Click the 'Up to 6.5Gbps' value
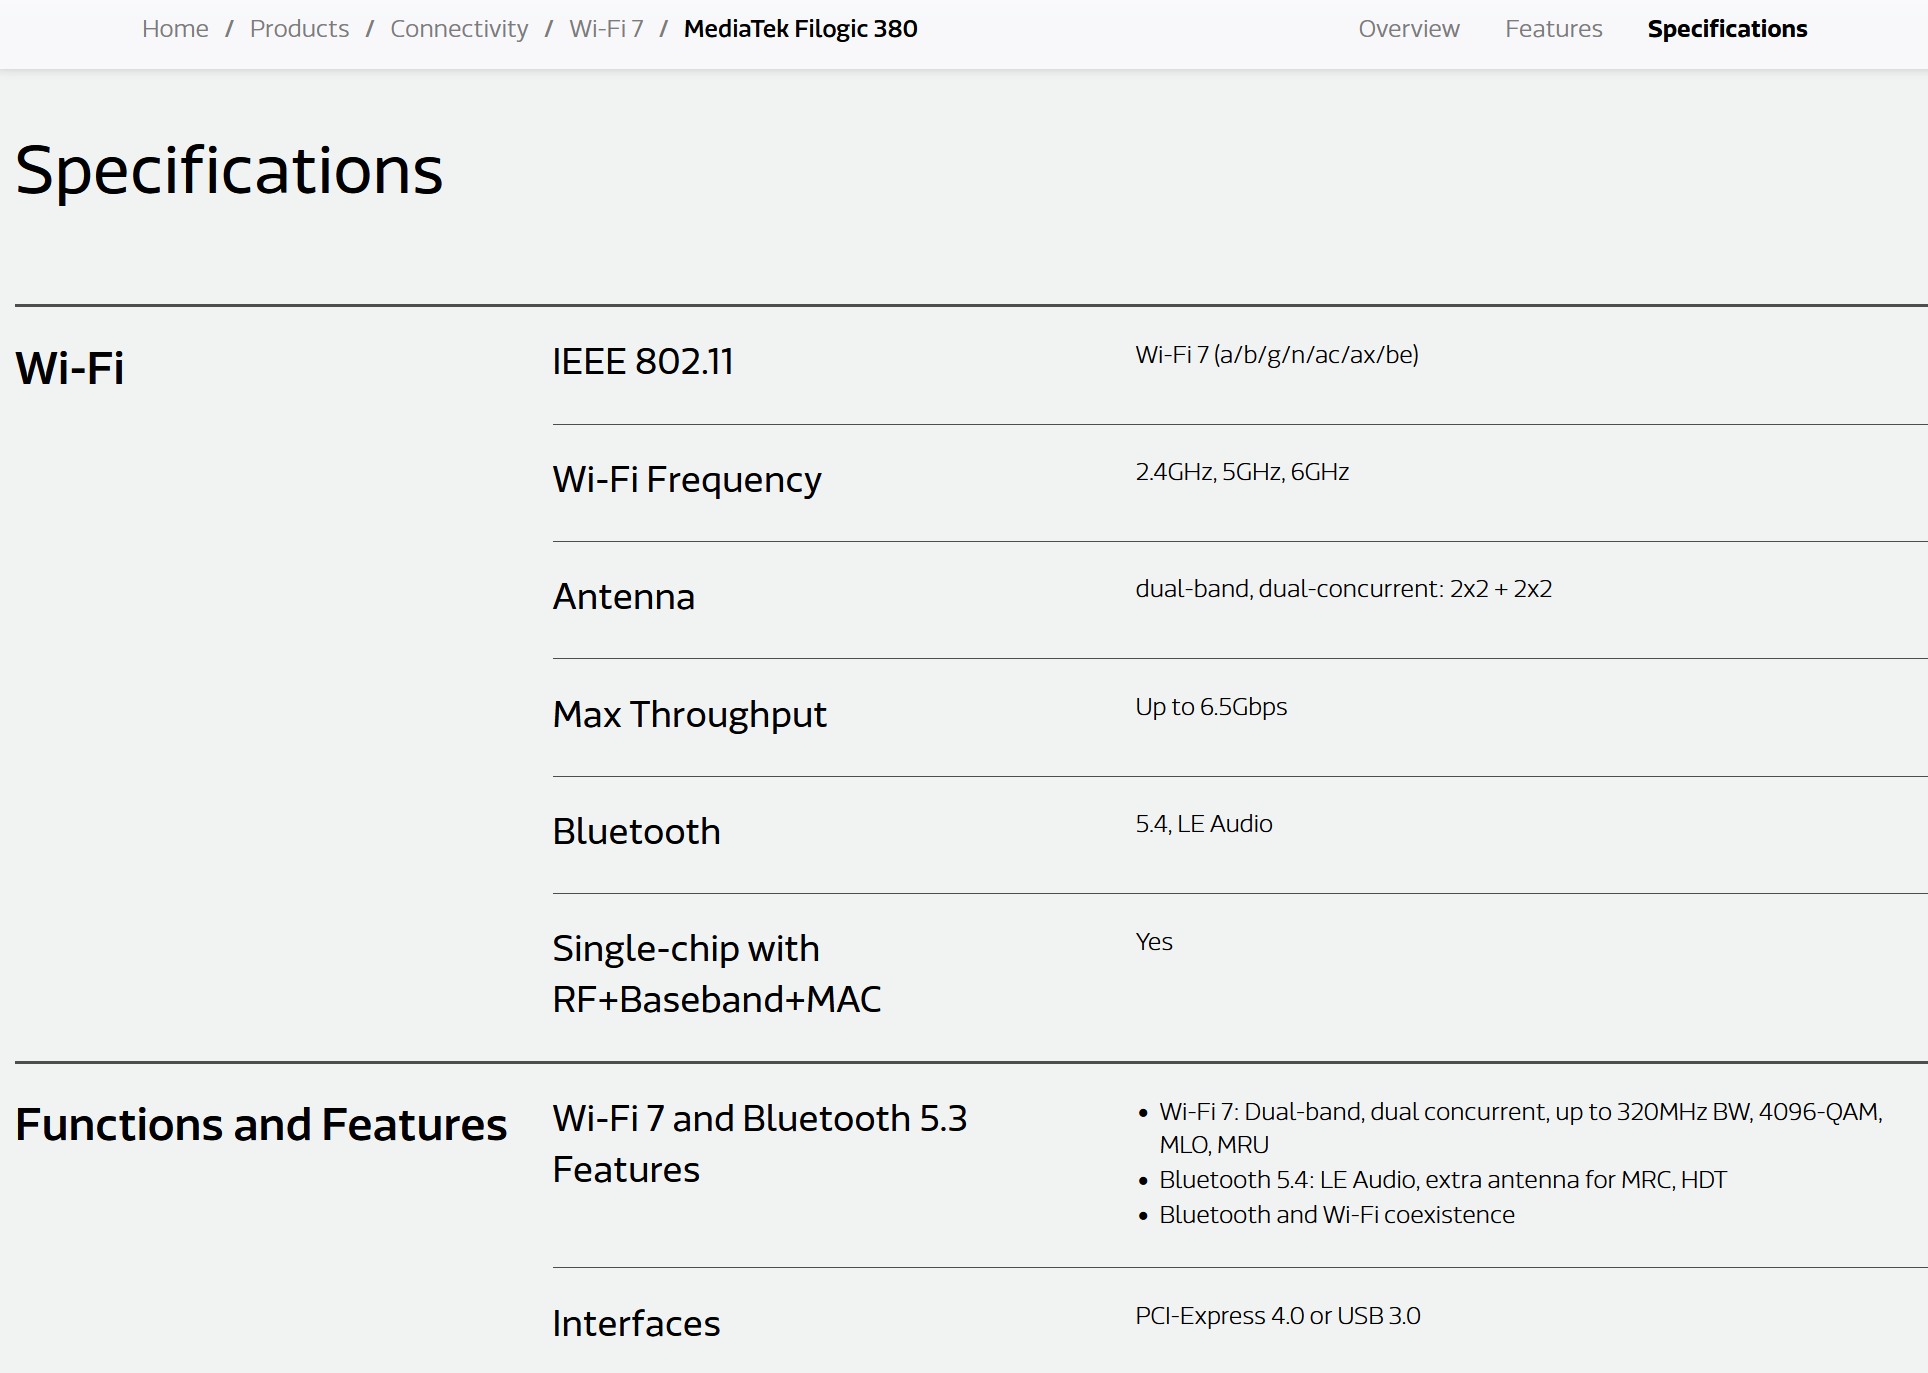 click(x=1210, y=707)
